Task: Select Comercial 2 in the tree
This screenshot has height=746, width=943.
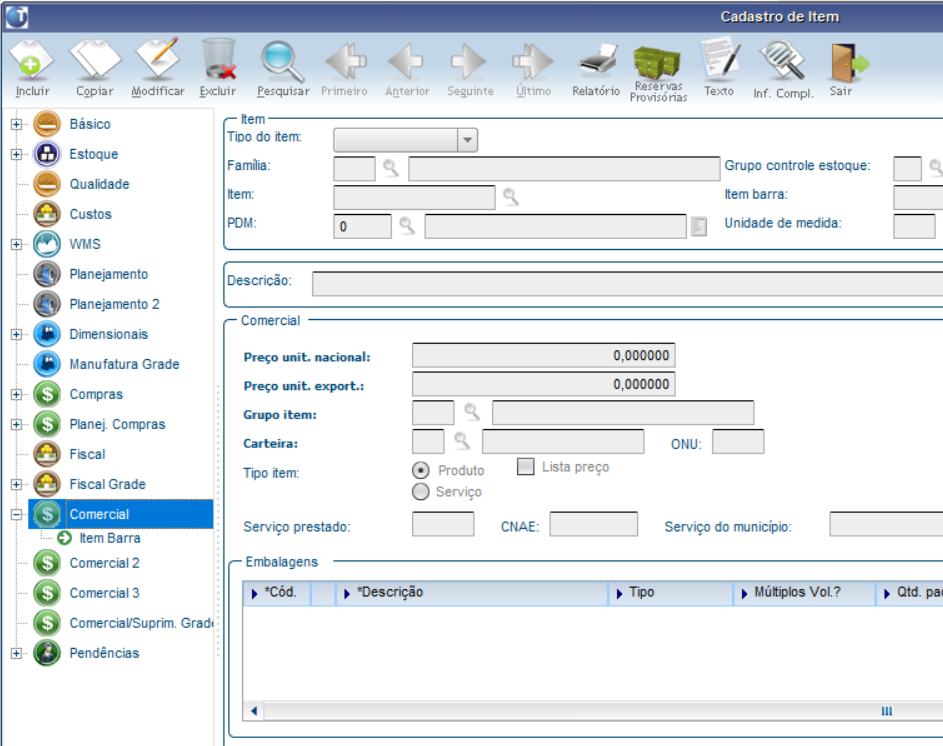Action: point(104,563)
